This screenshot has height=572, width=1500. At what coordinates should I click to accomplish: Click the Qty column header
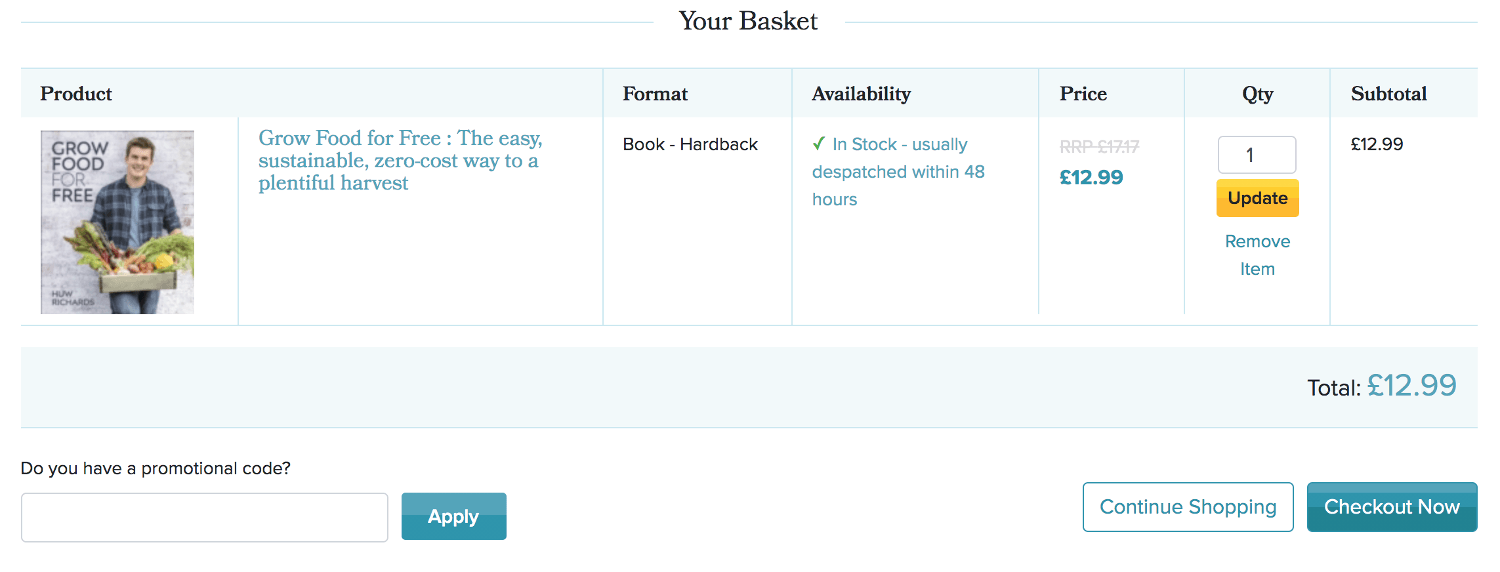tap(1257, 94)
